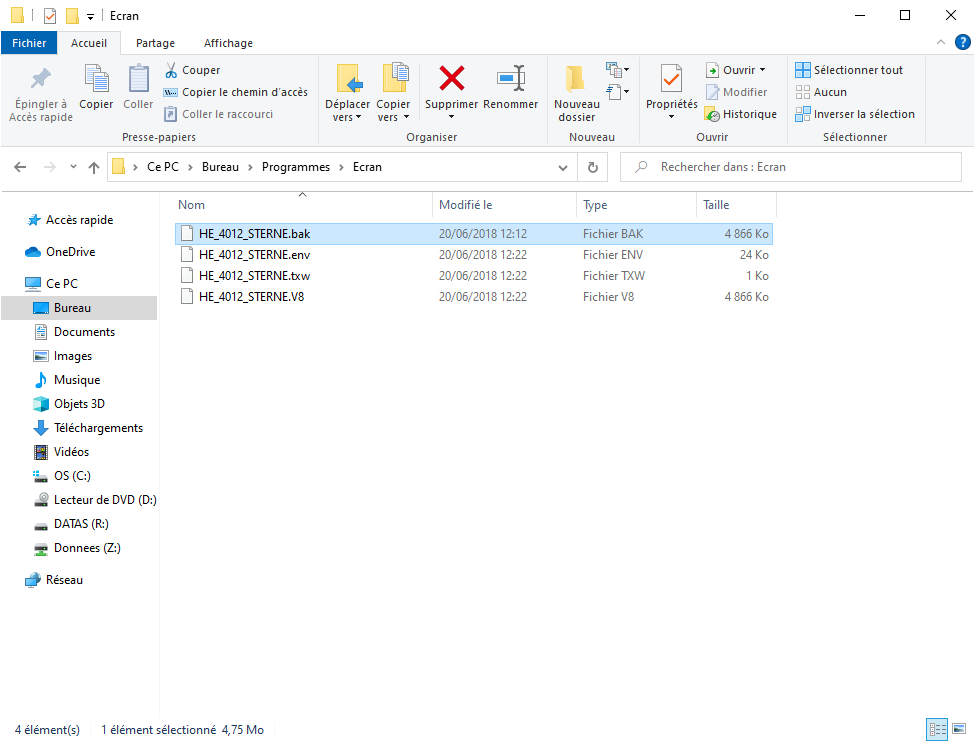Screen dimensions: 975x742
Task: Click the Renommer rename icon
Action: point(510,79)
